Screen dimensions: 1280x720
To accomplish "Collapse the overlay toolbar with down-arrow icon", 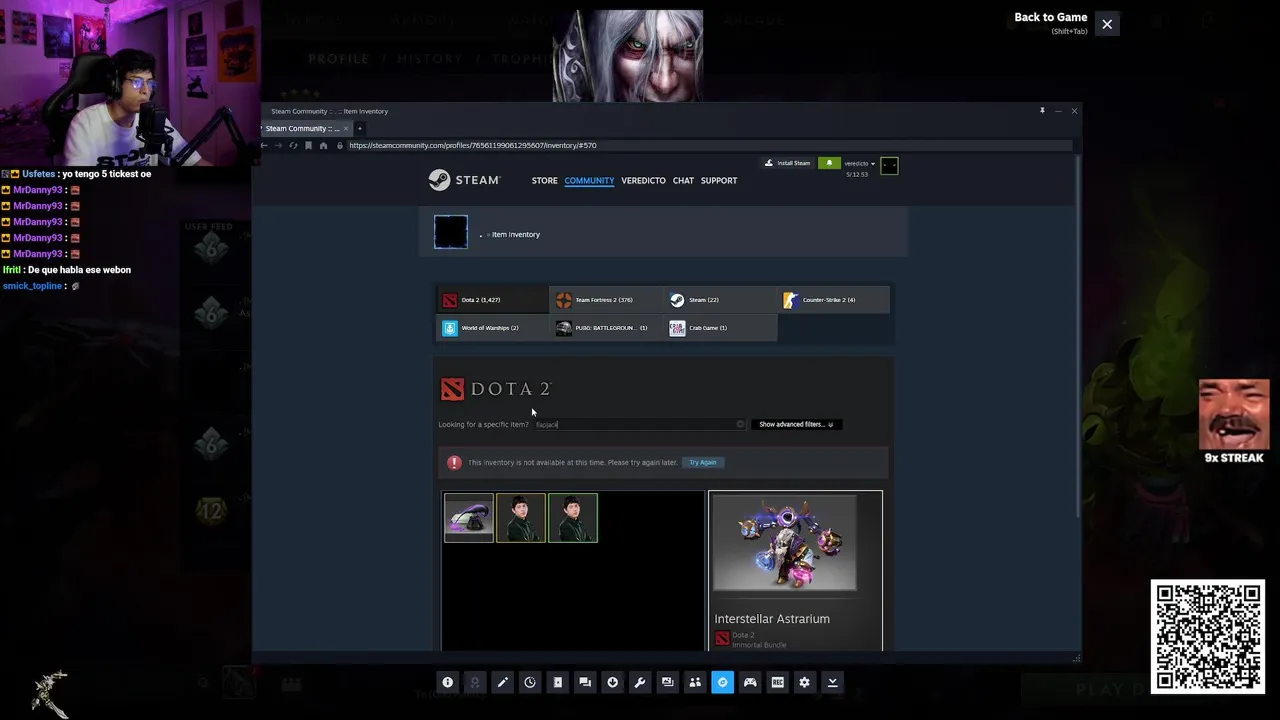I will tap(832, 682).
